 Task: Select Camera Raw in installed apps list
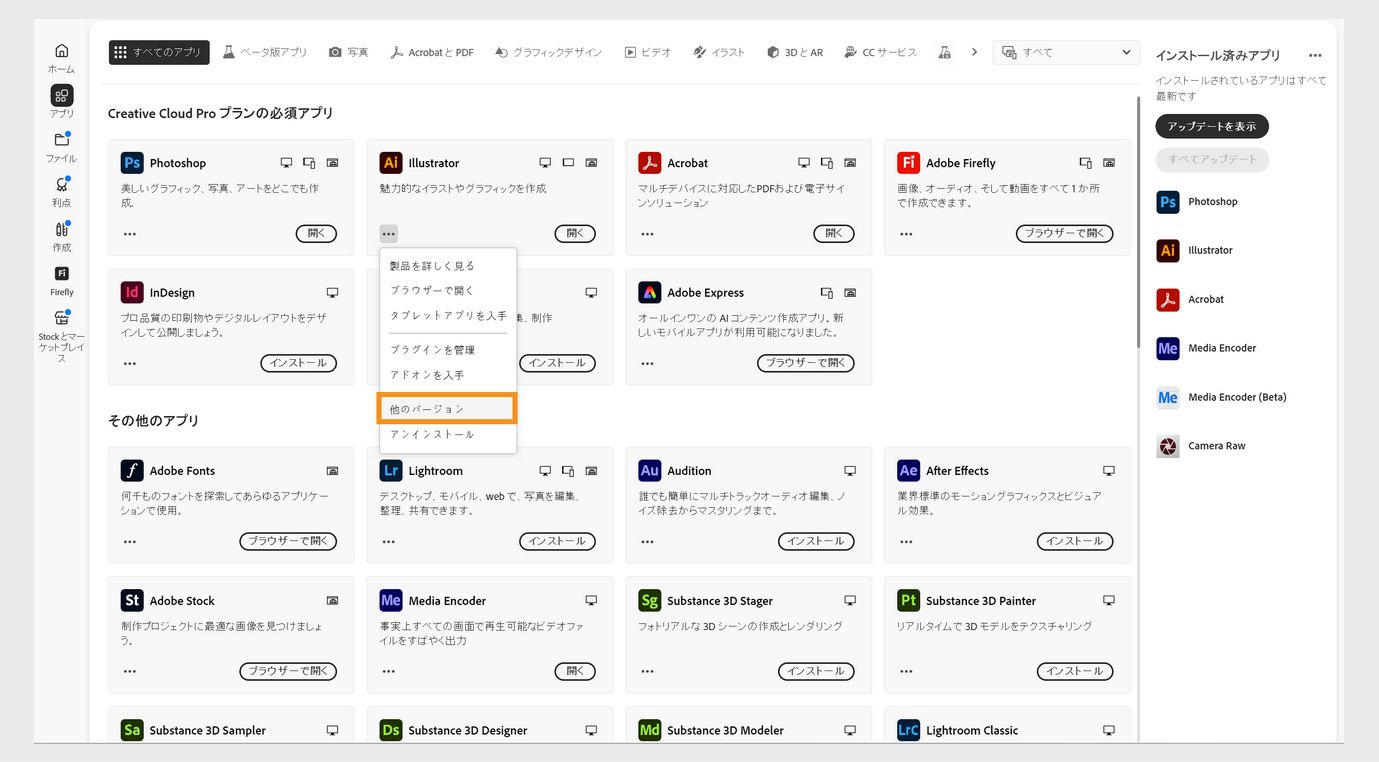[x=1202, y=446]
